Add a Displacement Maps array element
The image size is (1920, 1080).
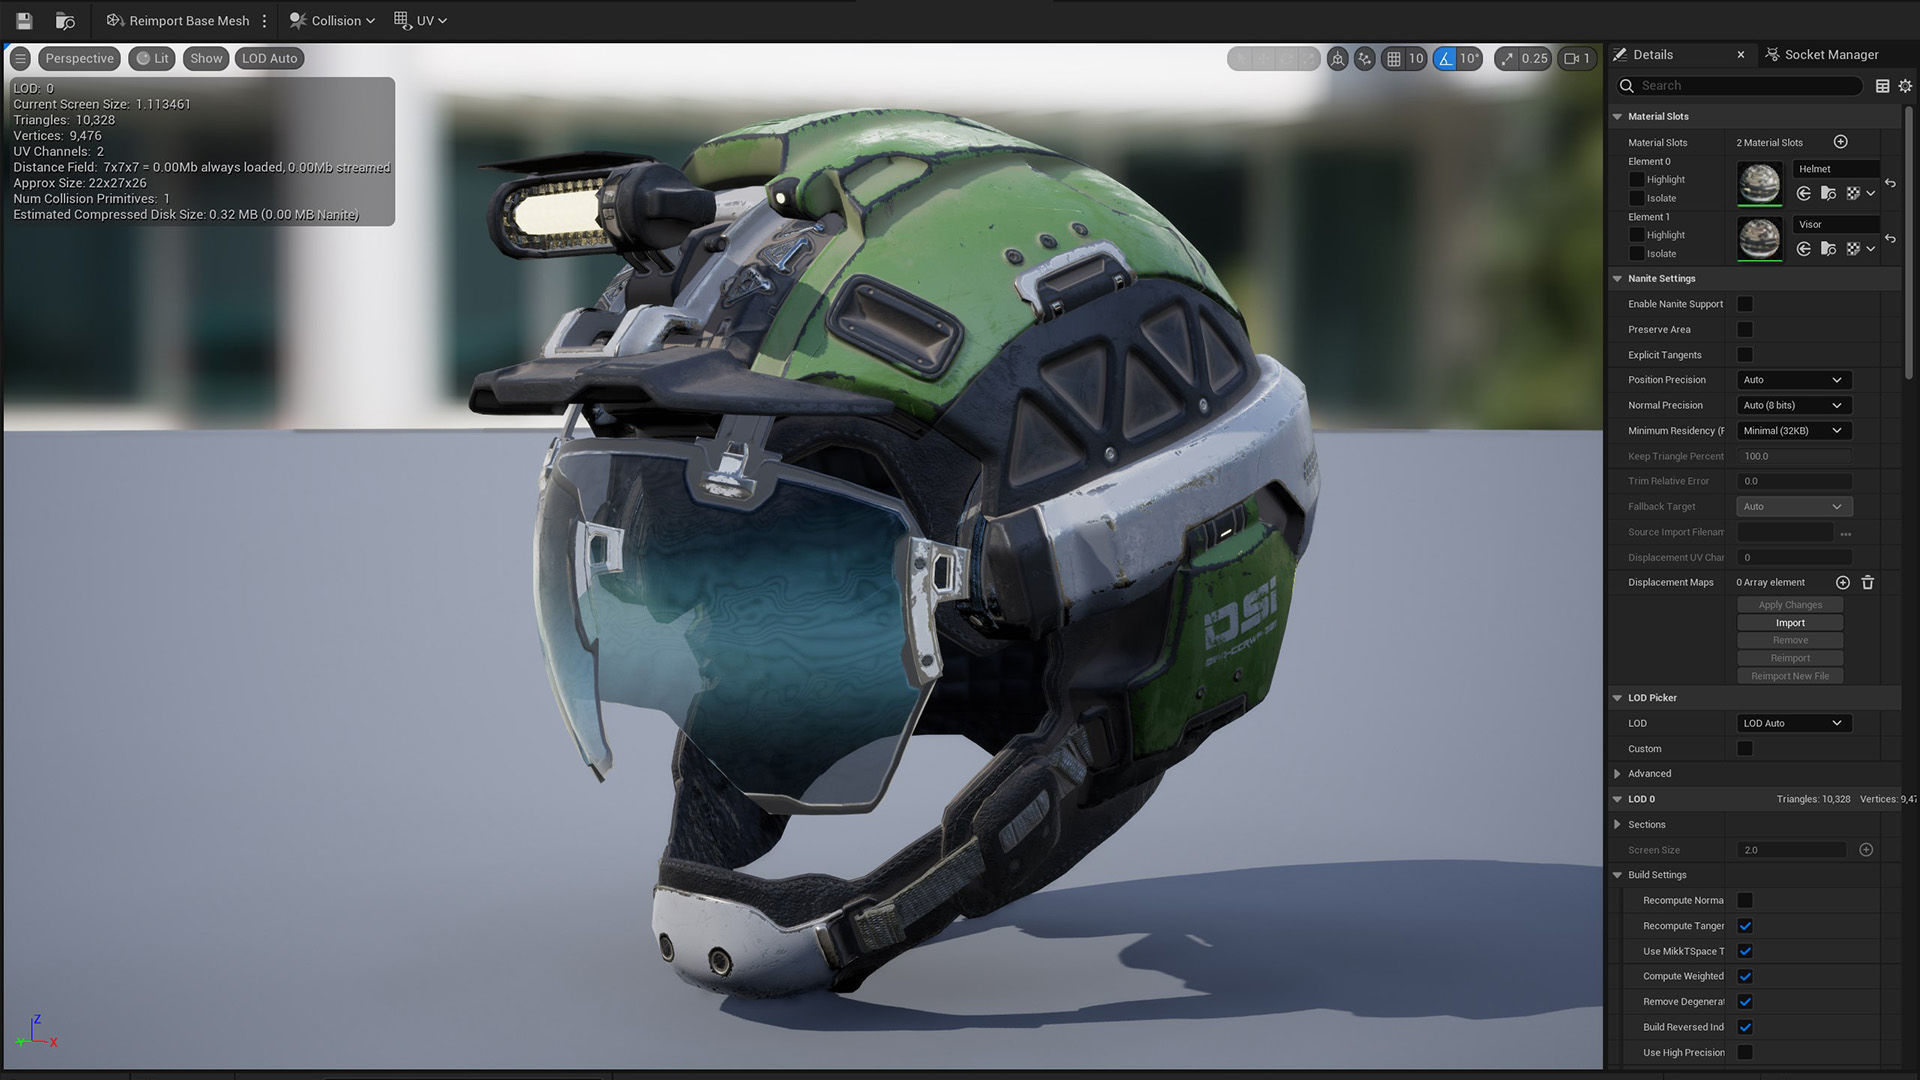(x=1842, y=582)
